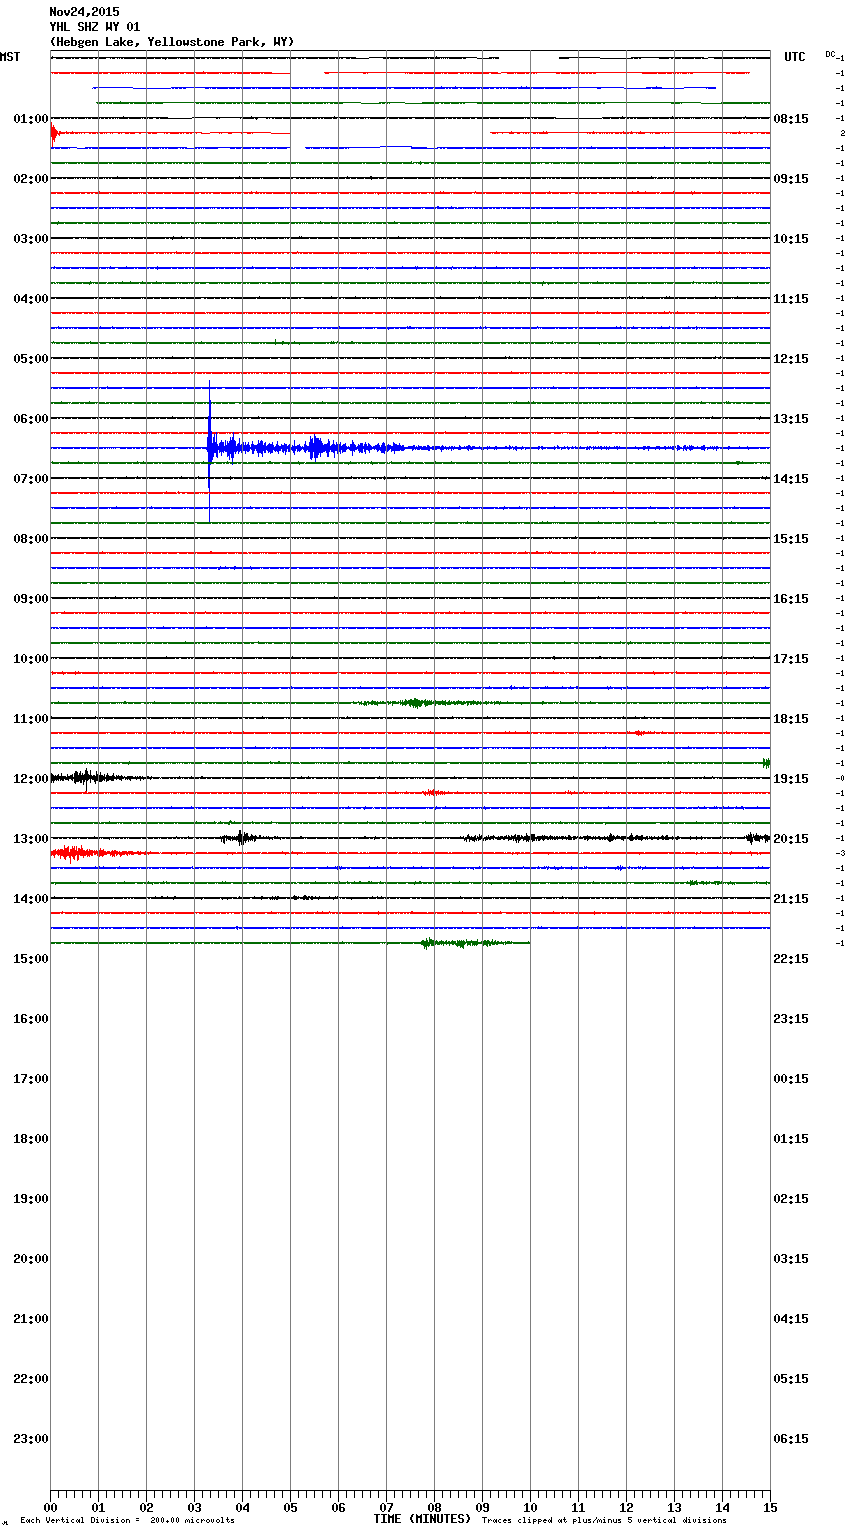Select the 06:00 MST time label
Image resolution: width=850 pixels, height=1534 pixels.
(31, 419)
